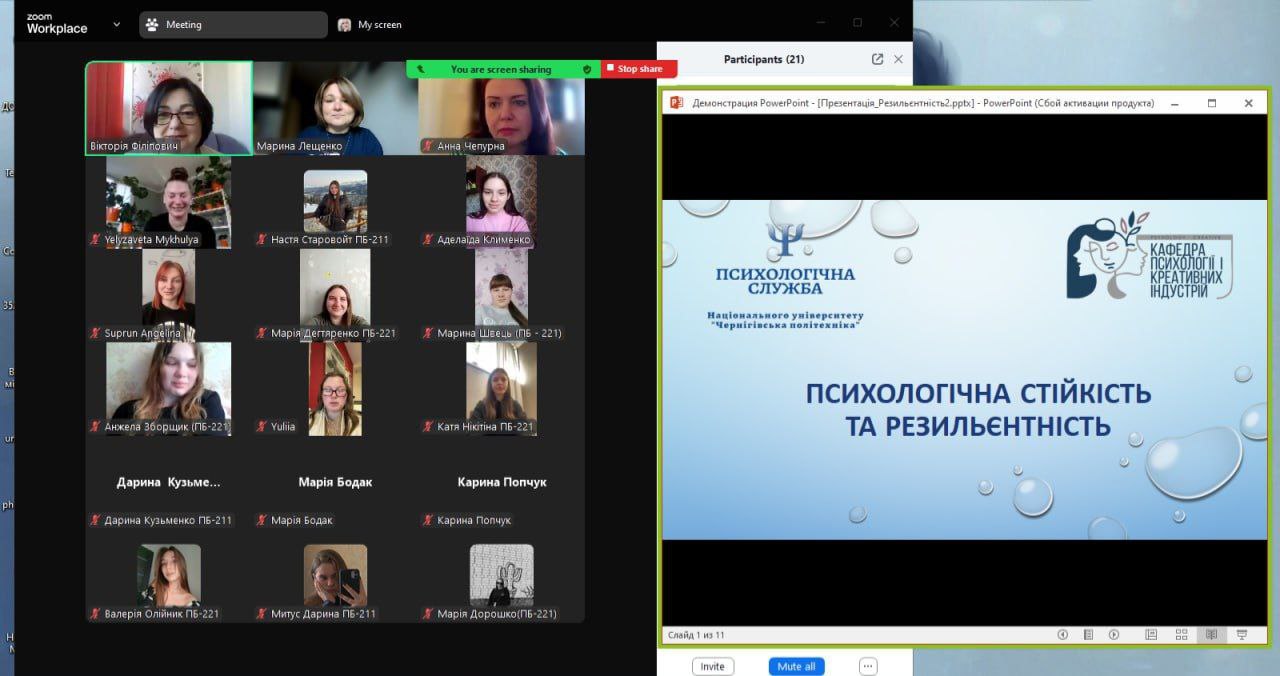Click previous slide arrow in PowerPoint status bar
Screen dimensions: 1280x676
pyautogui.click(x=1062, y=634)
